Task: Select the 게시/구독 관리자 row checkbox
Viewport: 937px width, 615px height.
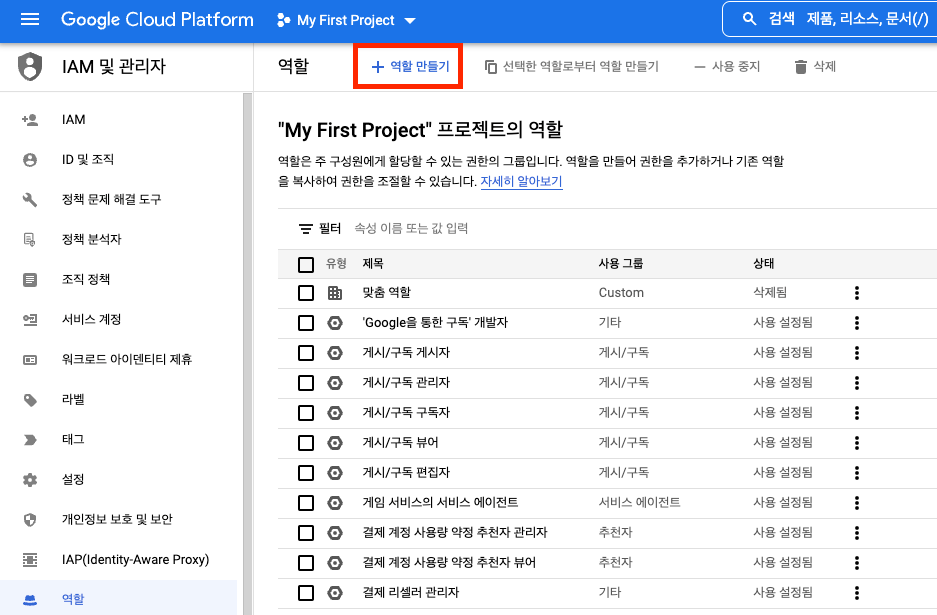Action: [306, 383]
